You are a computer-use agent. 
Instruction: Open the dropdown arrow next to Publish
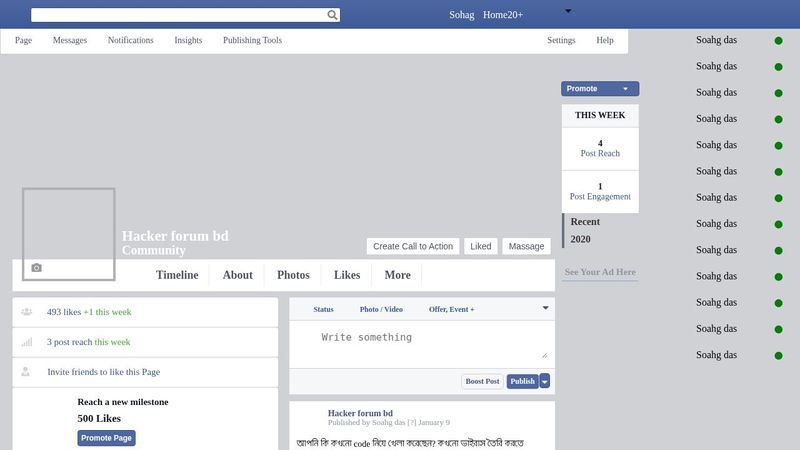pyautogui.click(x=545, y=381)
